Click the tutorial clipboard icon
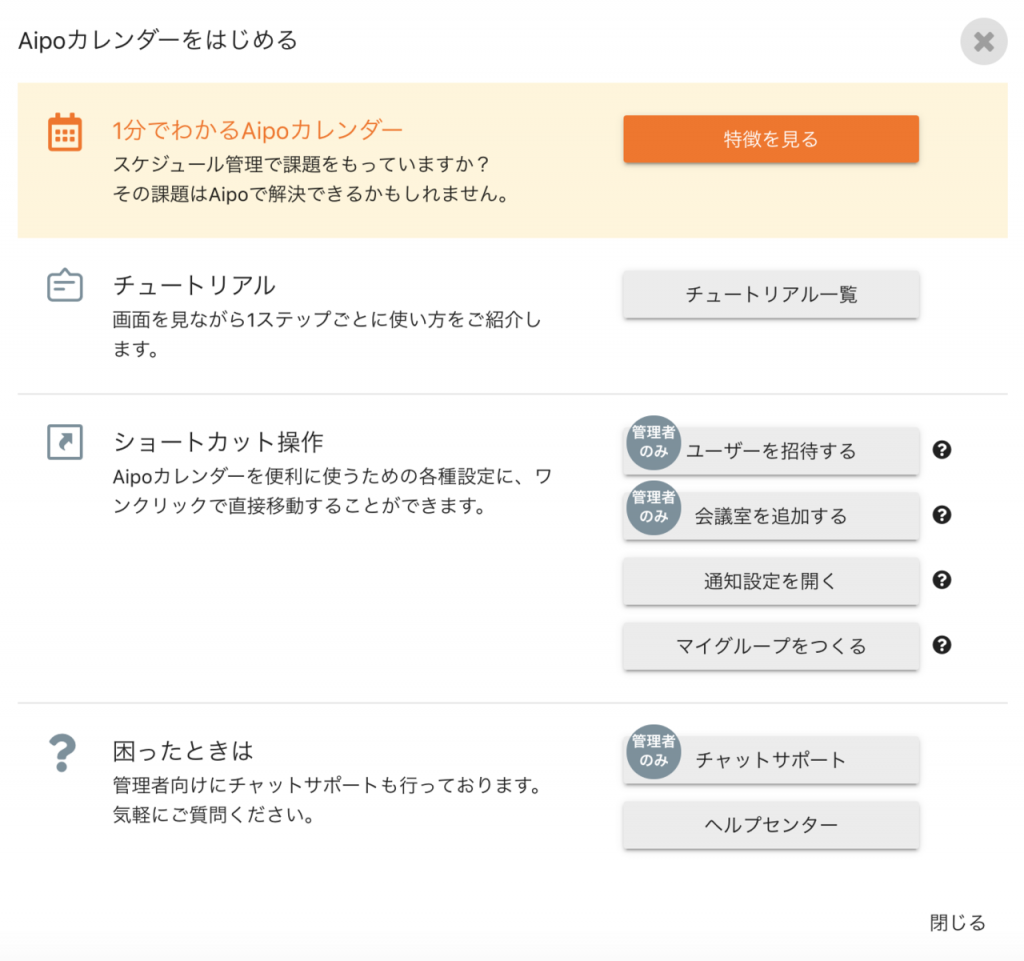The image size is (1024, 961). pyautogui.click(x=65, y=285)
